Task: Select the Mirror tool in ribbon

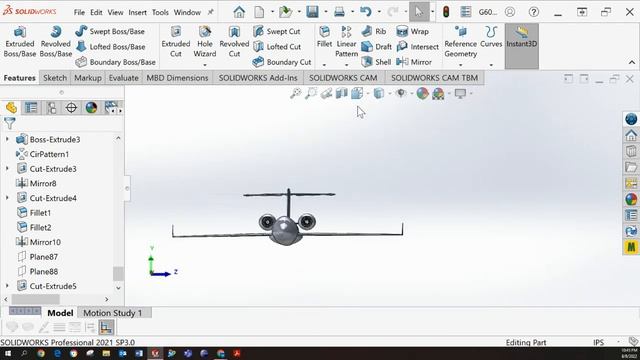Action: pyautogui.click(x=414, y=62)
